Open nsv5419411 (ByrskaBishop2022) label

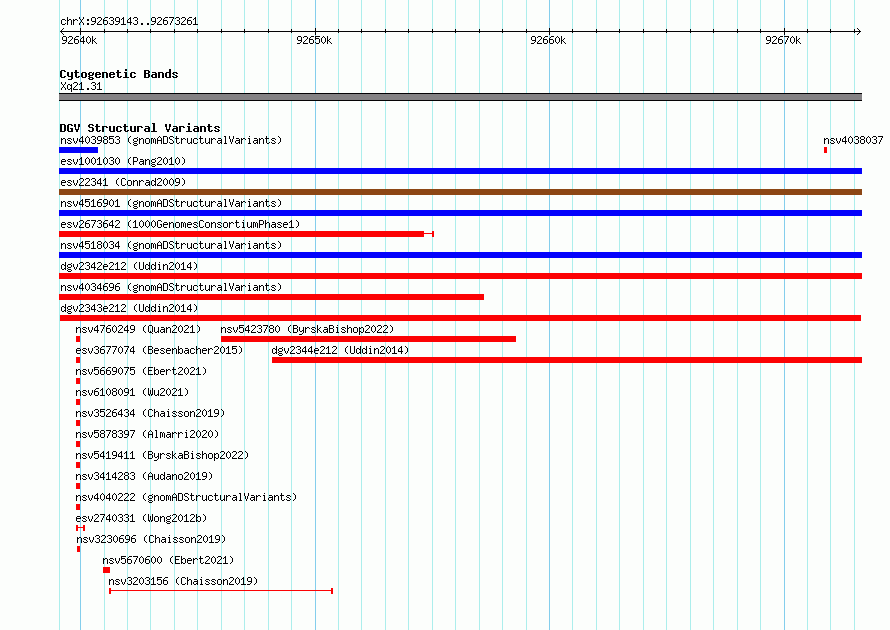coord(162,455)
